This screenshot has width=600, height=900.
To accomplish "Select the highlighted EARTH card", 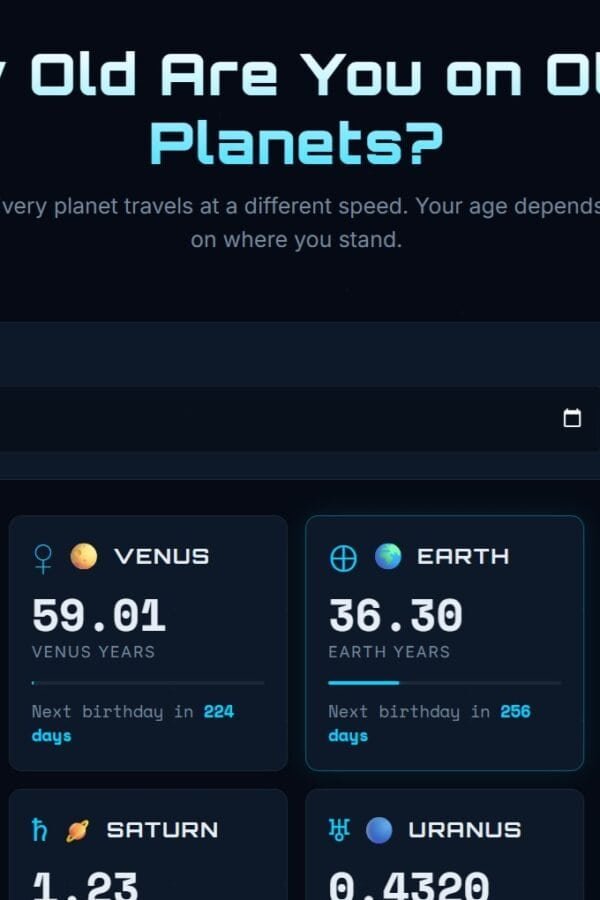I will coord(445,643).
